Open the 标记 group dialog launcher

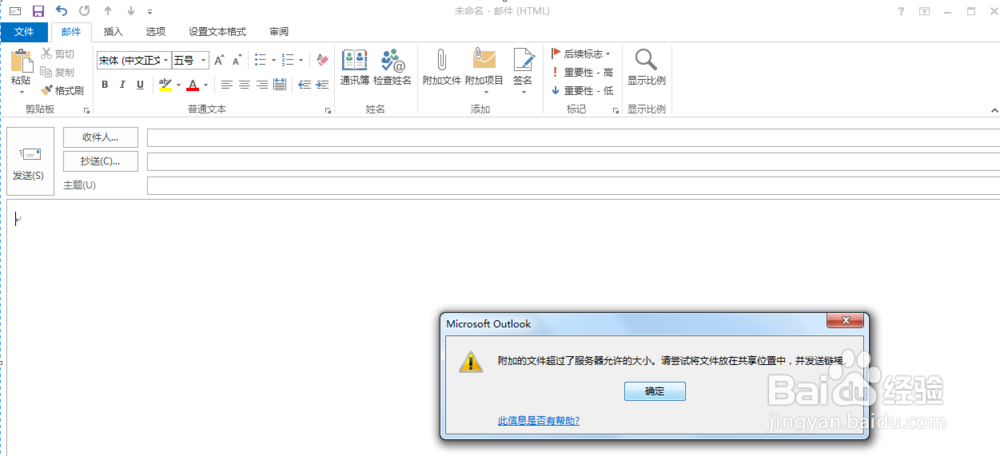click(616, 111)
